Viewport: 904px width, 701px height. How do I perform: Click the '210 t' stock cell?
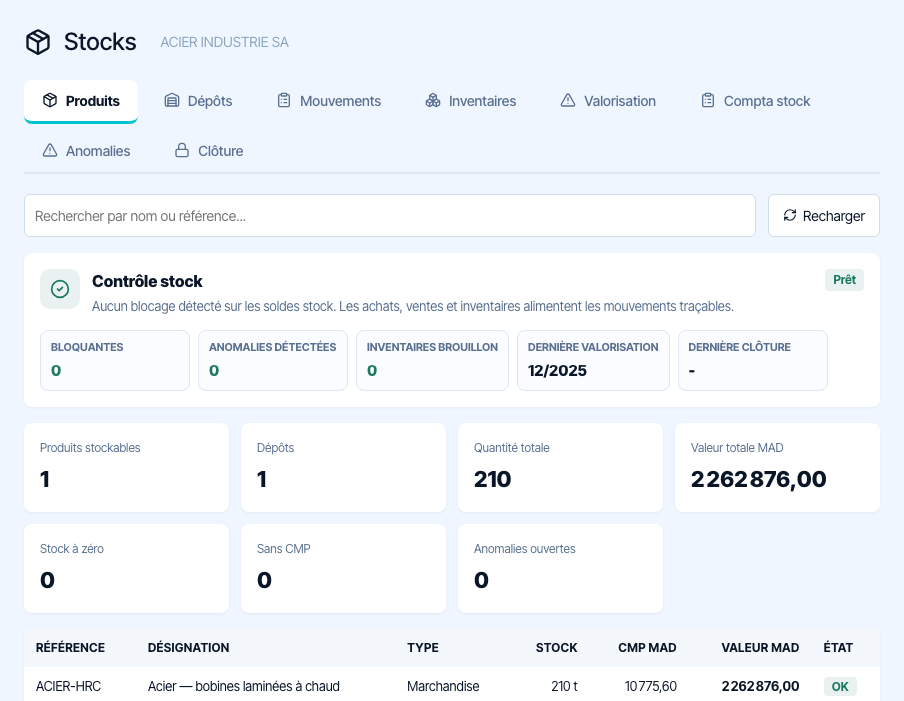click(564, 686)
